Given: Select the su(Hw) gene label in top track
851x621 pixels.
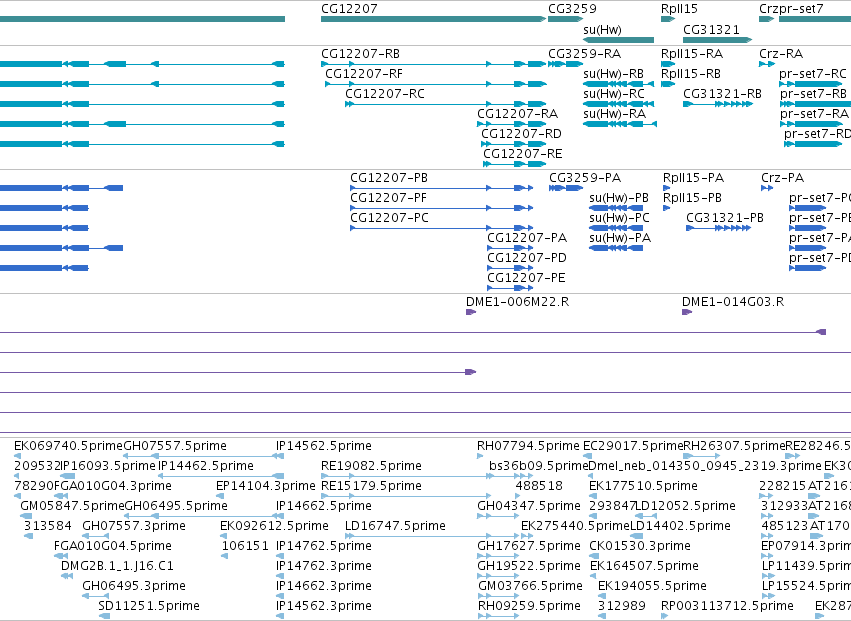Looking at the screenshot, I should (602, 30).
